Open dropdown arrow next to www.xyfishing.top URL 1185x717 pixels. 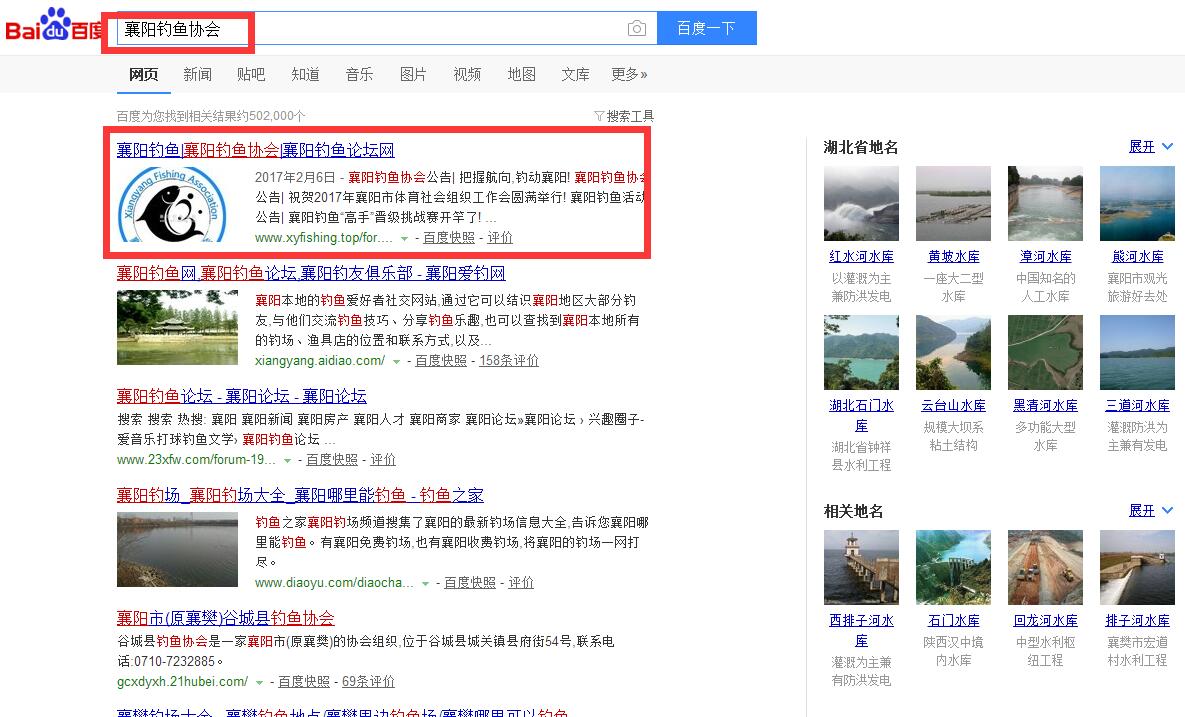[404, 239]
